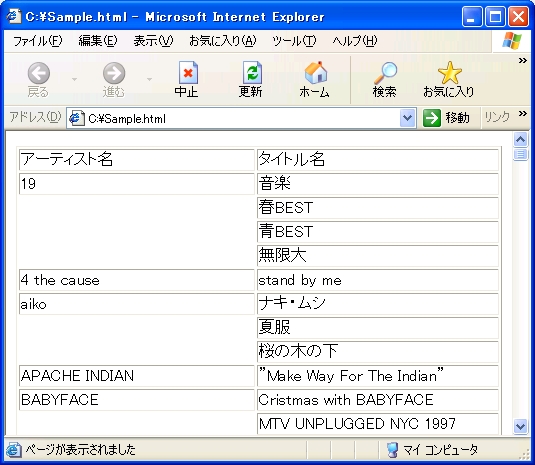Viewport: 535px width, 465px height.
Task: Refresh page with the 更新 icon
Action: pyautogui.click(x=252, y=72)
